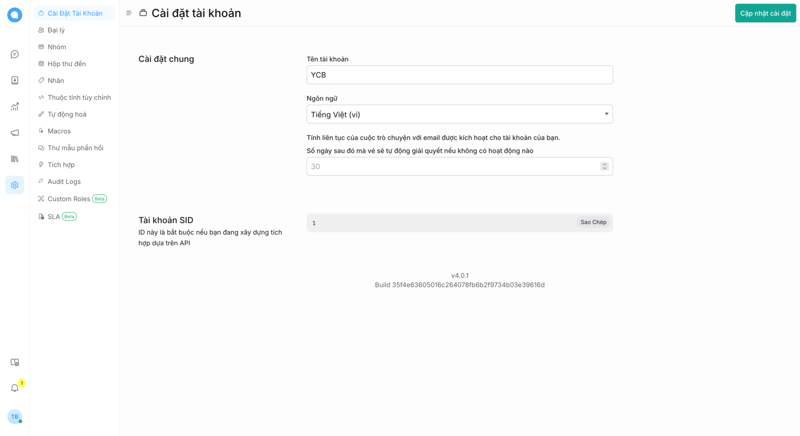The height and width of the screenshot is (436, 800).
Task: Click the Chatwoot logo at top-left
Action: click(14, 15)
